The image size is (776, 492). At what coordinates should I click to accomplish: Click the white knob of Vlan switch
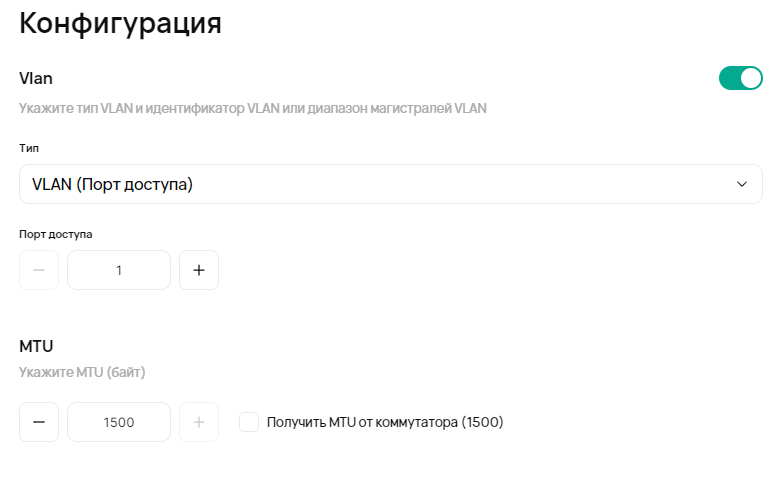click(x=750, y=78)
